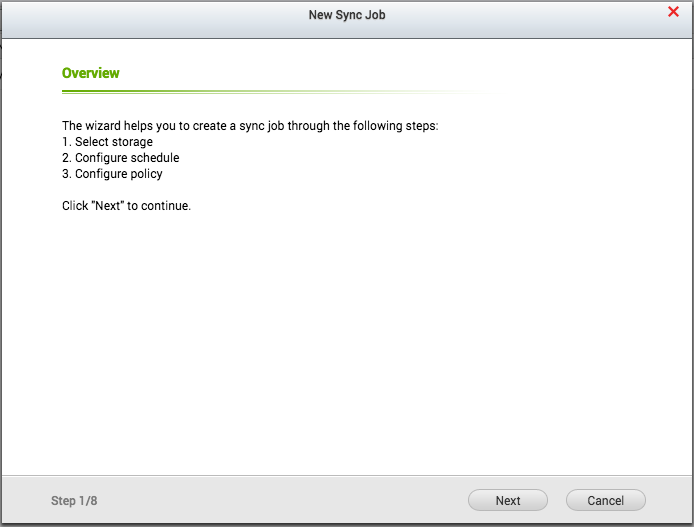Click the Next button
The image size is (694, 527).
[x=508, y=500]
